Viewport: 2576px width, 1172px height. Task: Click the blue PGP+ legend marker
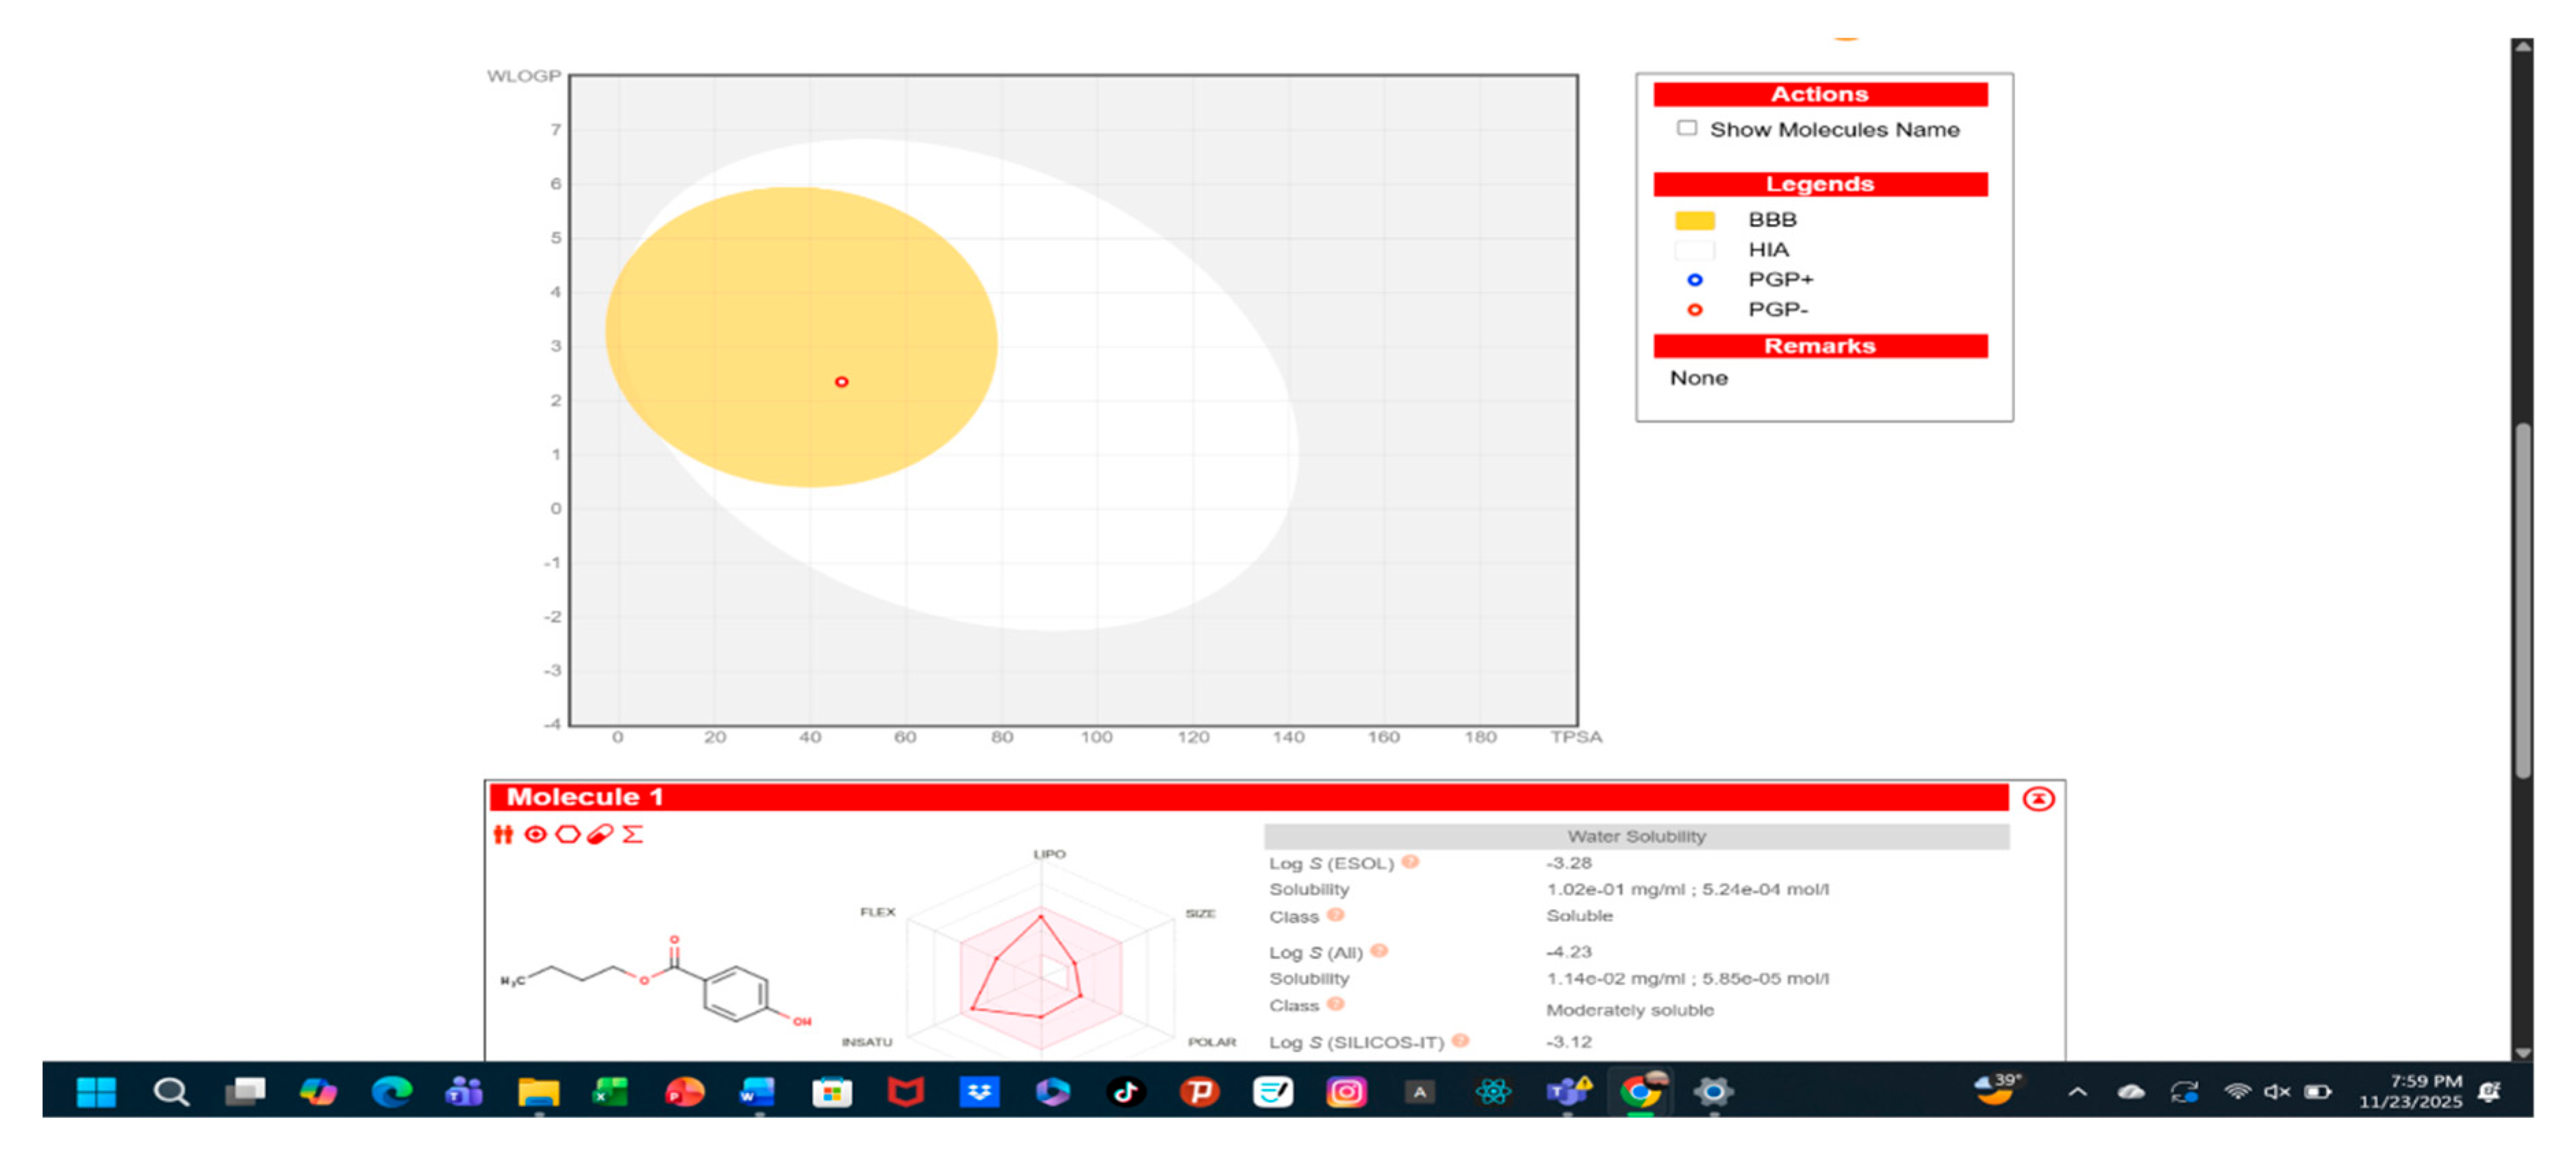pyautogui.click(x=1694, y=280)
